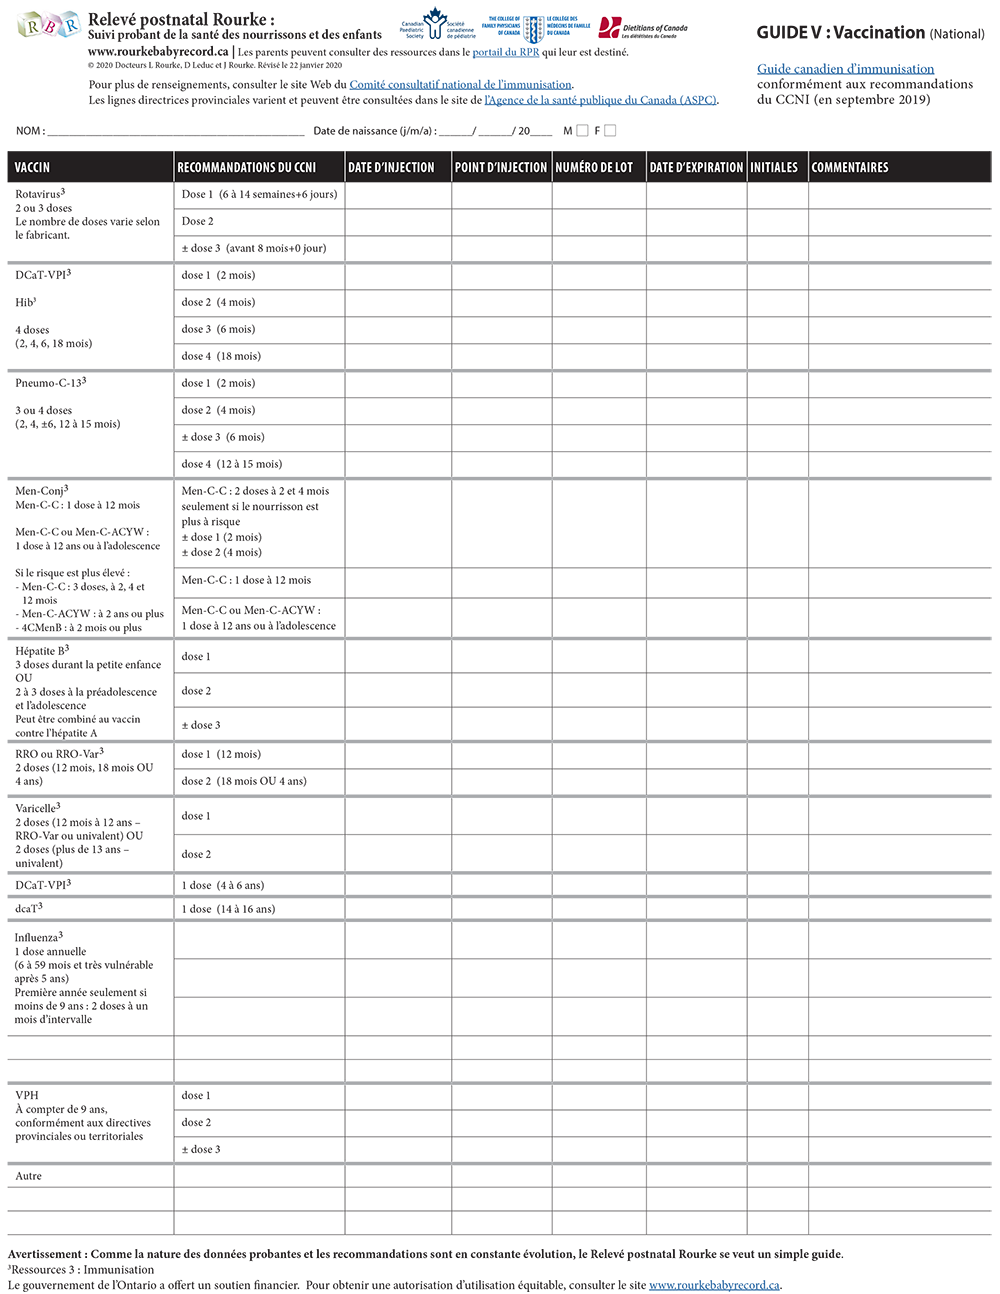Click the Dietitians of Canada logo
The width and height of the screenshot is (1000, 1294).
point(644,28)
